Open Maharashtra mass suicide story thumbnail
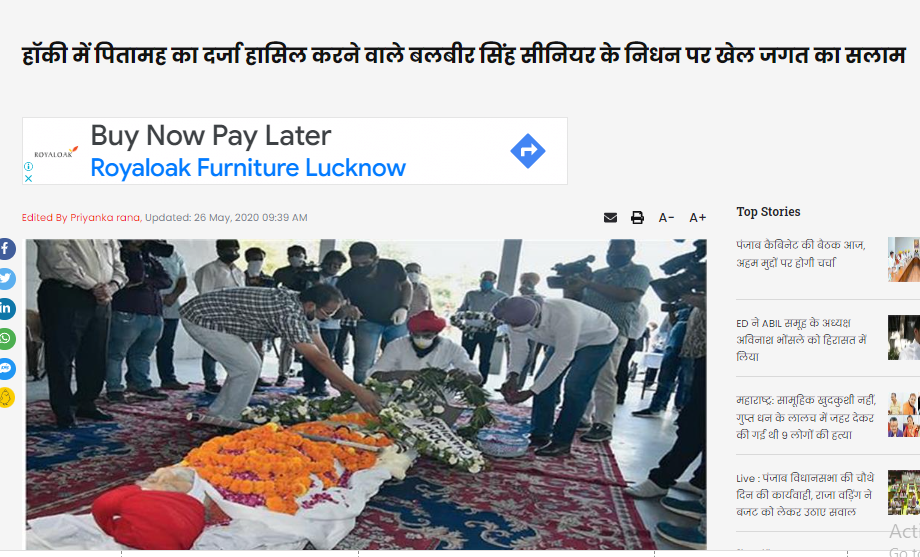 (x=904, y=415)
